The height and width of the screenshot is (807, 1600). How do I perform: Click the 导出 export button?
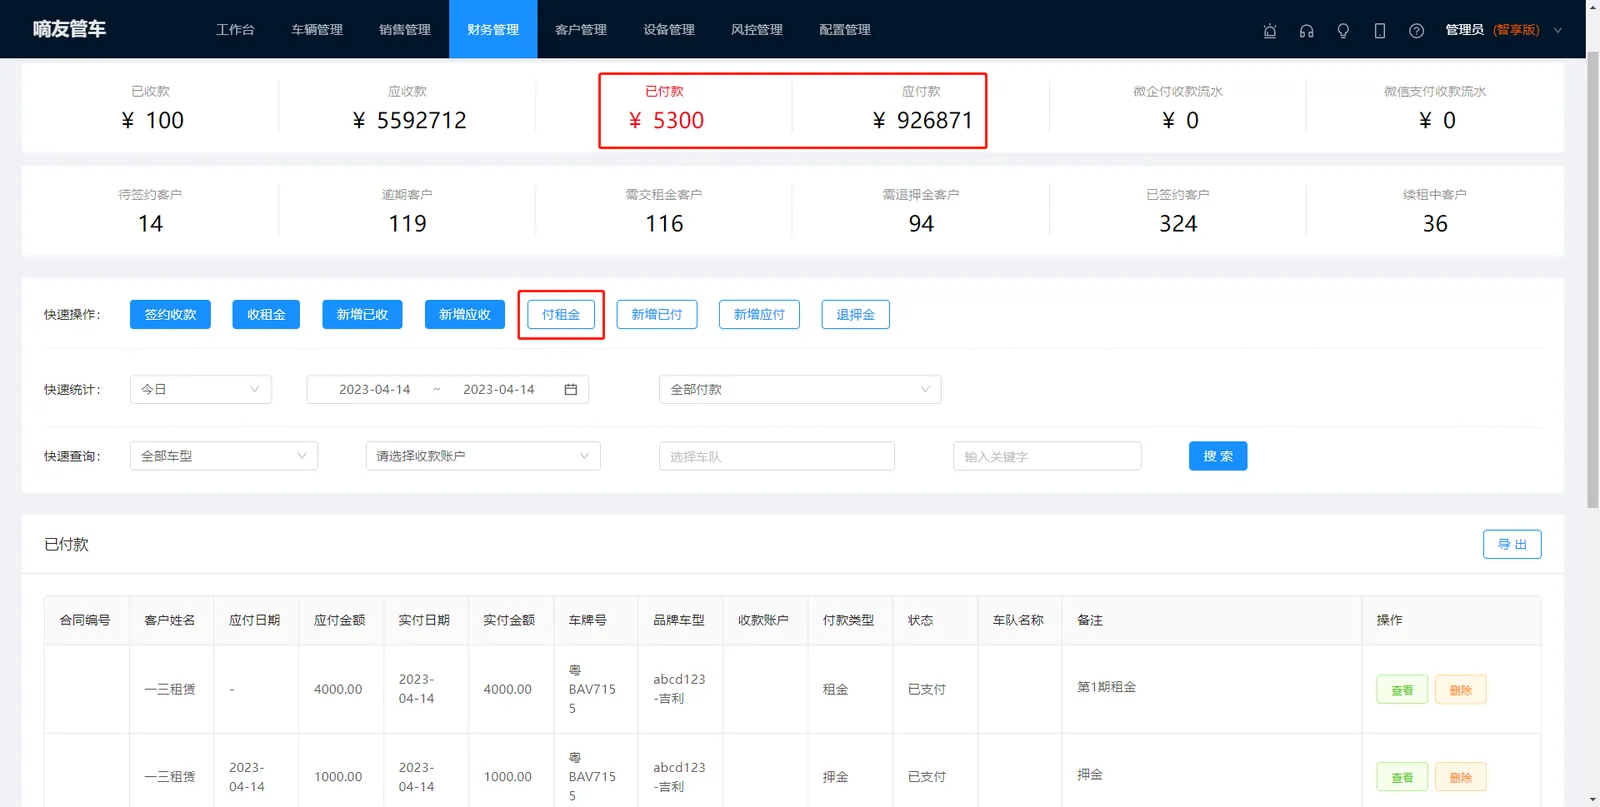click(1512, 544)
